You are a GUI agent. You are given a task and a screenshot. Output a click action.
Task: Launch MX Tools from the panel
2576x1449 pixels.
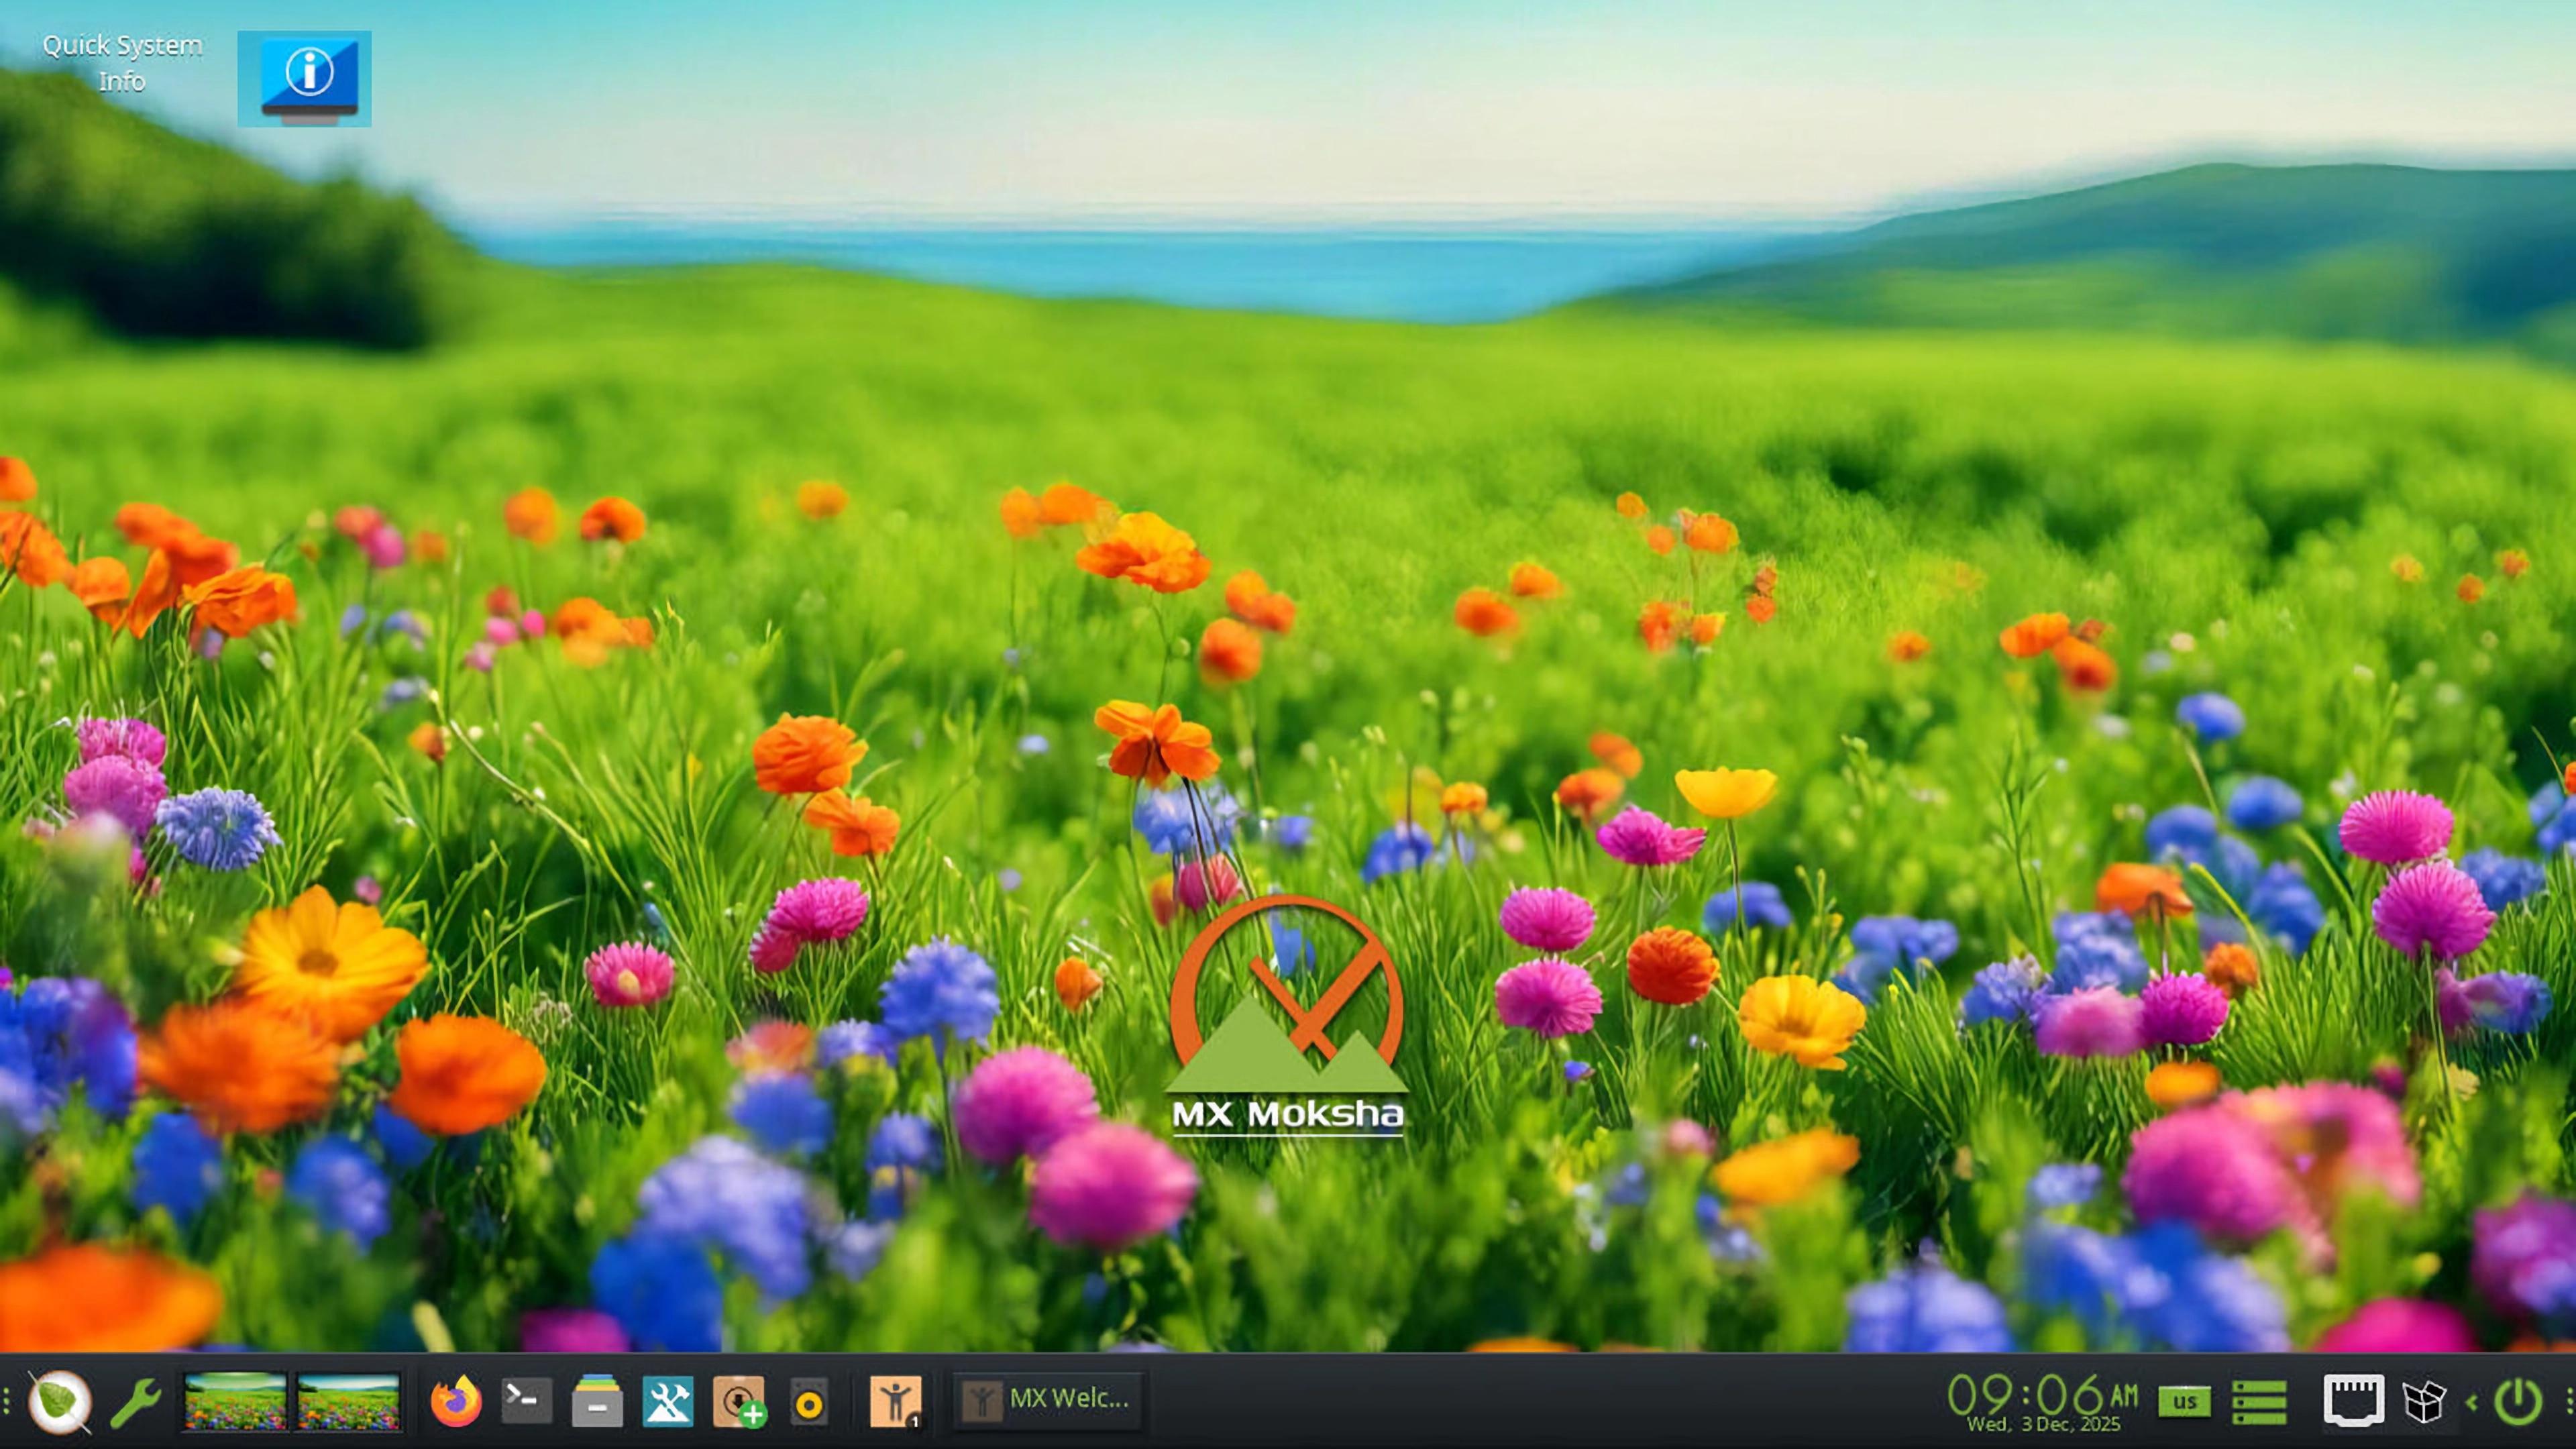[668, 1400]
